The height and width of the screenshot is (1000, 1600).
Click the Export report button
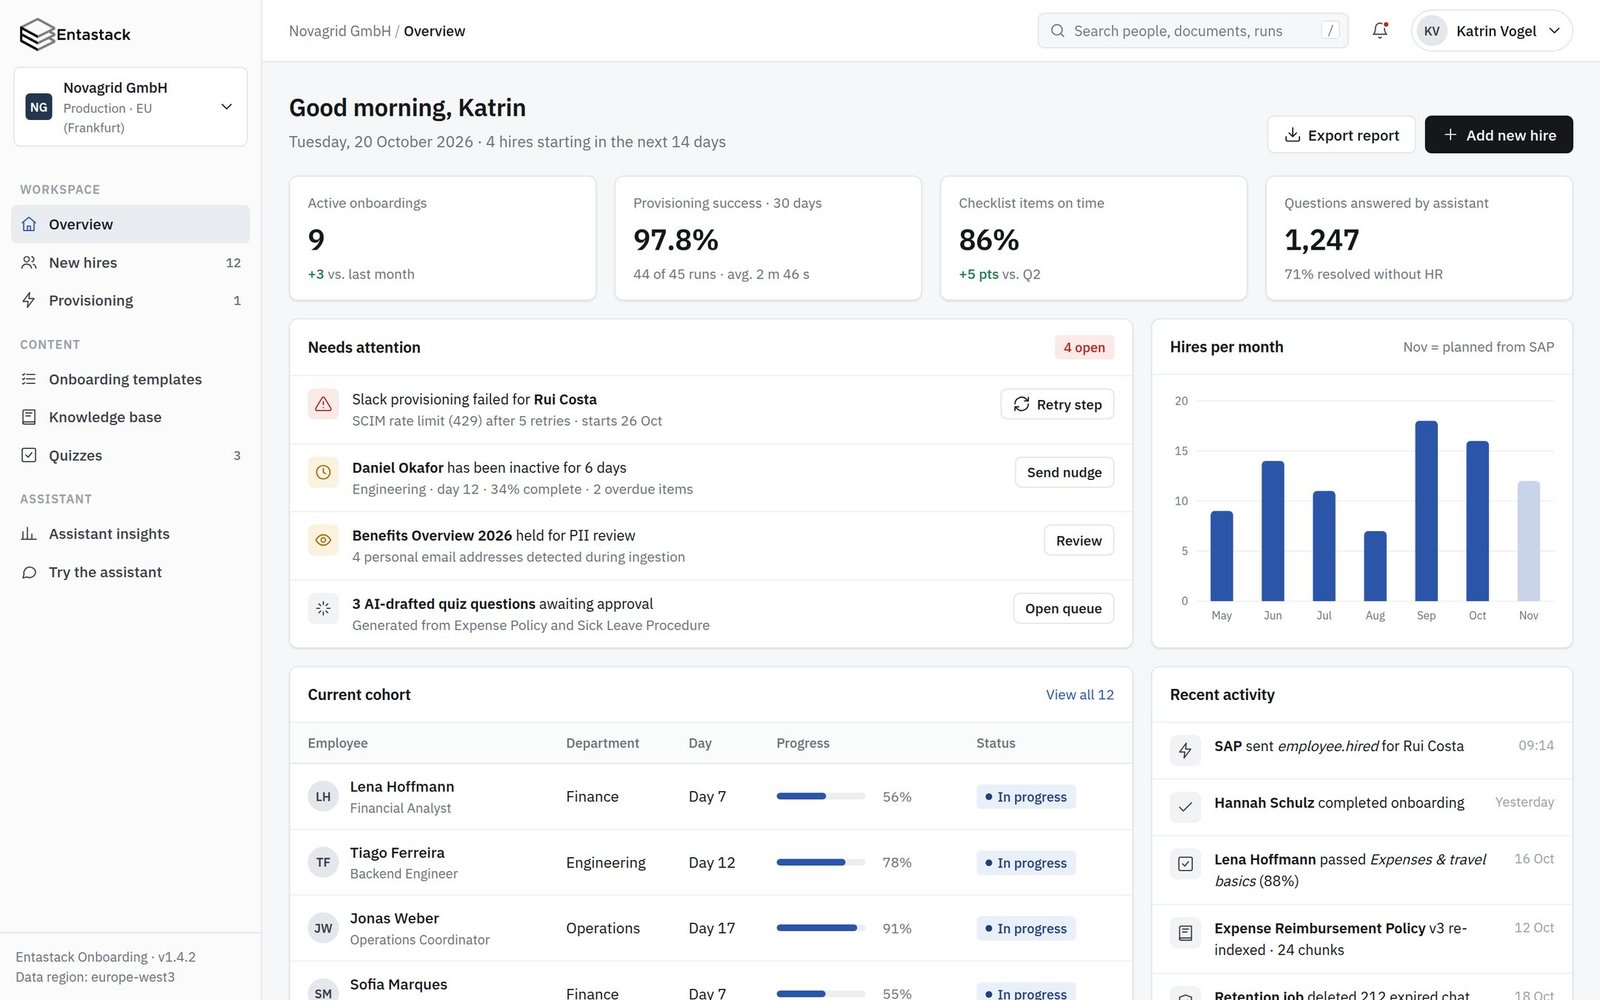[1341, 135]
